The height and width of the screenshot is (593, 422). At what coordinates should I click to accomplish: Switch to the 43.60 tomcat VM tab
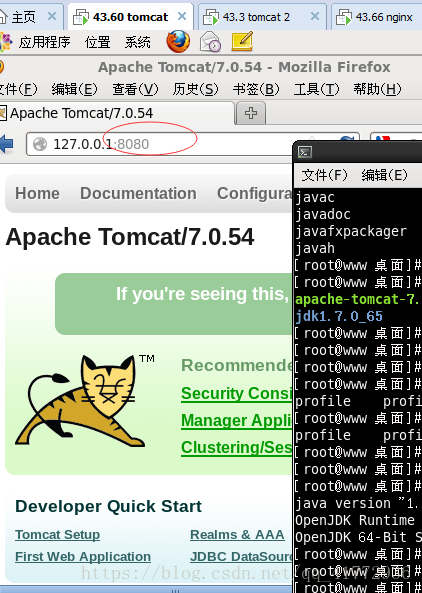[130, 17]
